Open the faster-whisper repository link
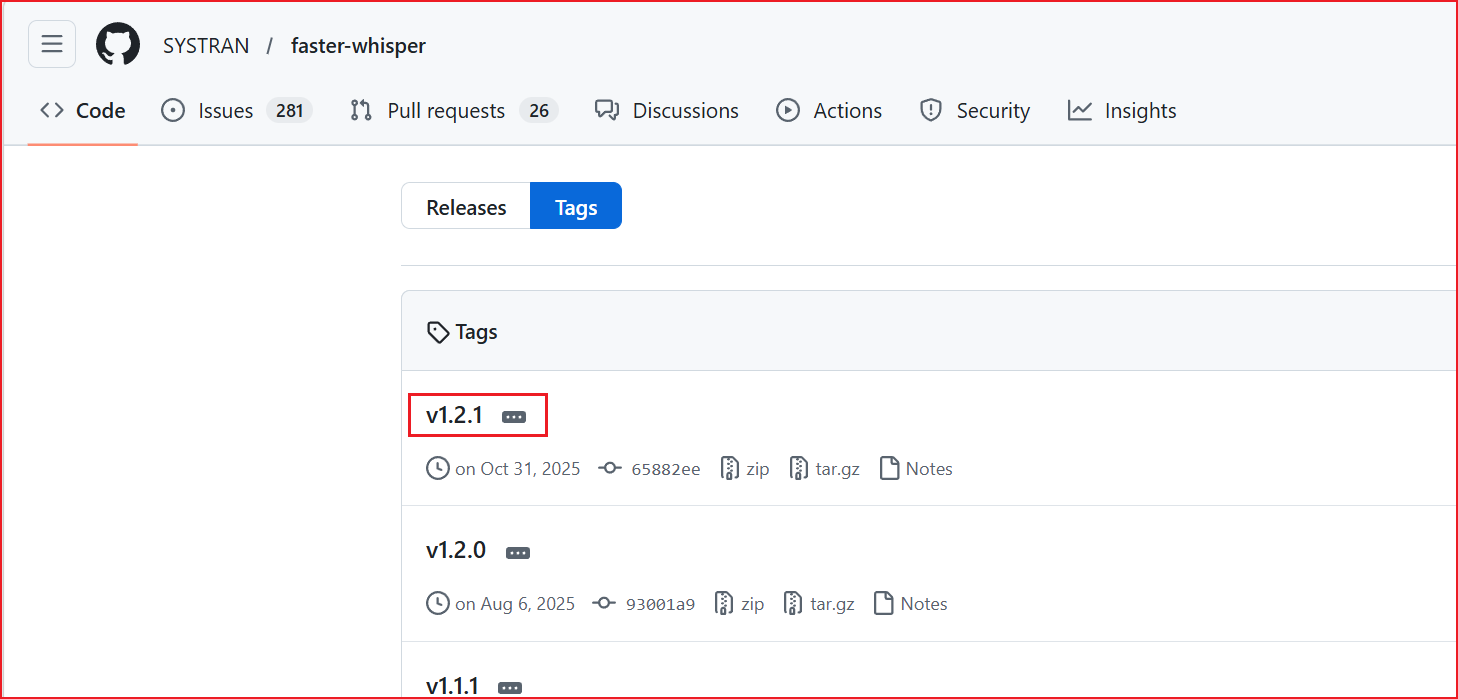 point(358,46)
